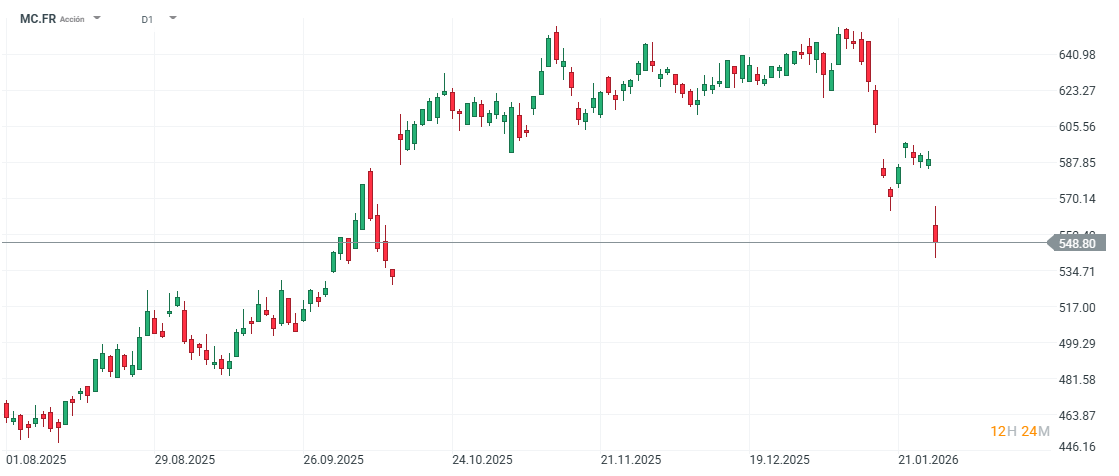Click the 01.08.2025 date on time axis

[x=36, y=460]
